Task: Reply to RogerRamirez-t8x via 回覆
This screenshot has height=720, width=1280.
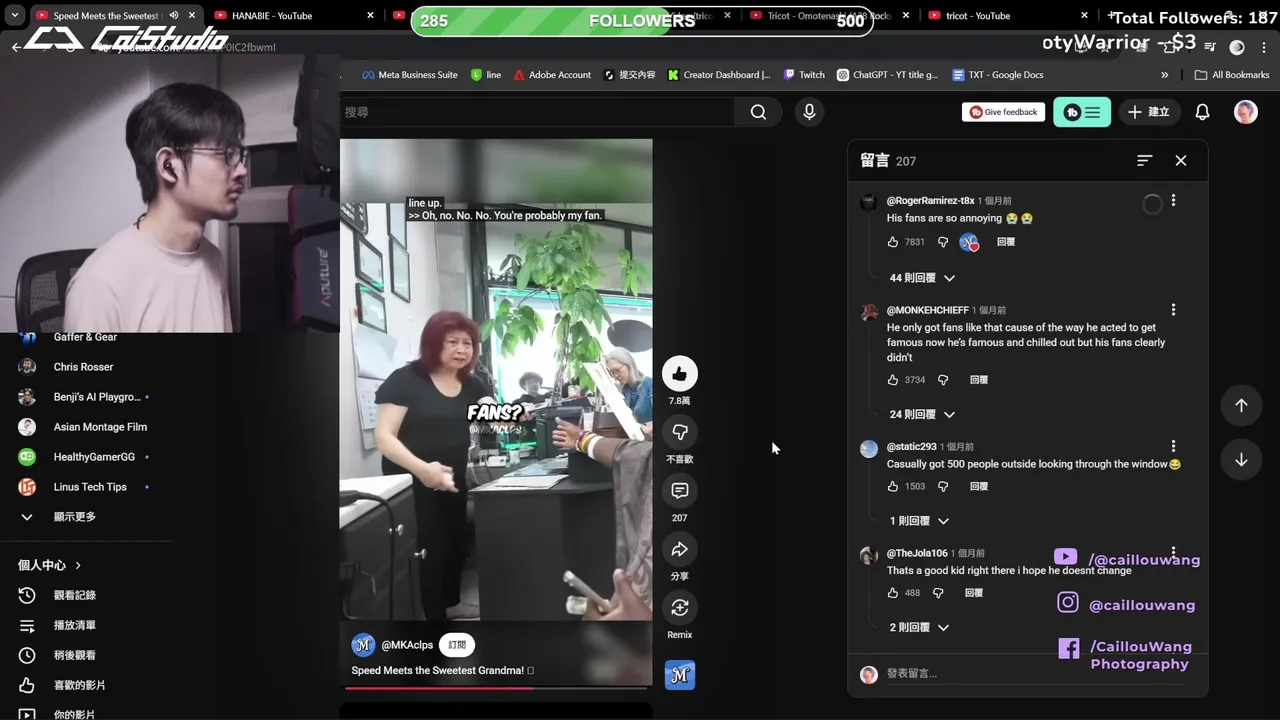Action: pos(1006,242)
